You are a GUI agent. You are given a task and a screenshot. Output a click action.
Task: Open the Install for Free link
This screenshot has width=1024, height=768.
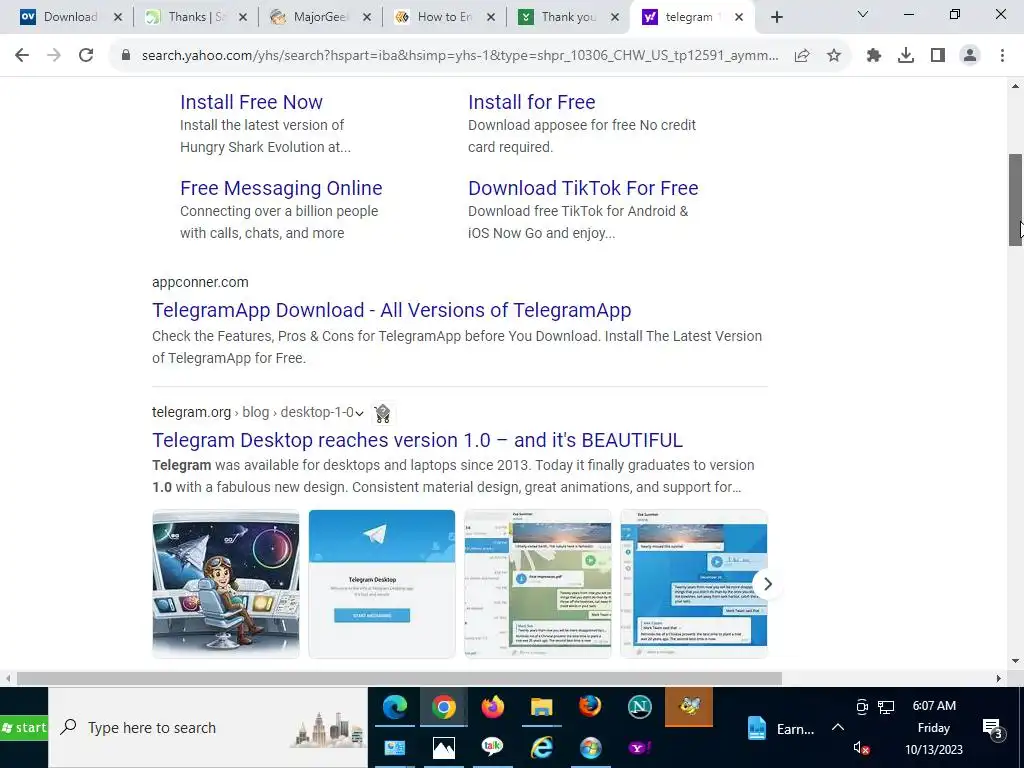point(532,103)
